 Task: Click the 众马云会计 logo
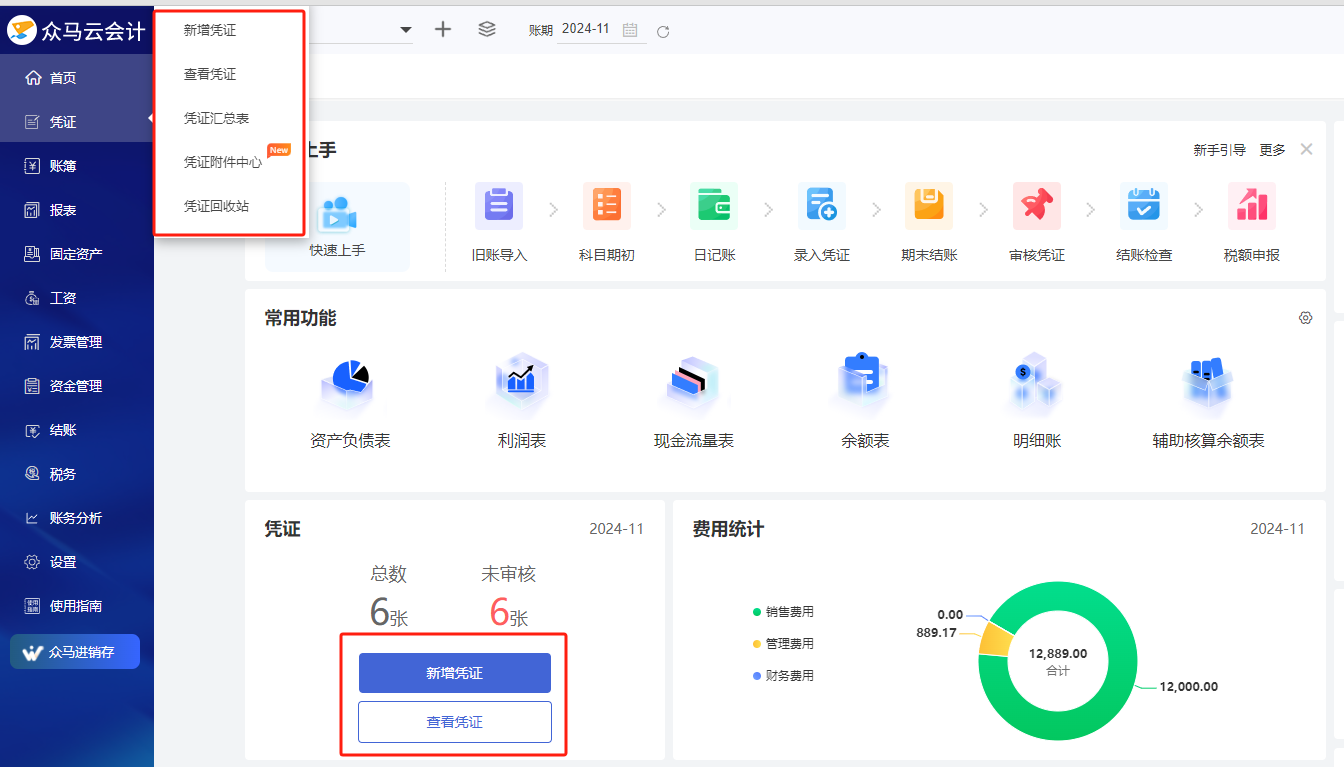77,31
